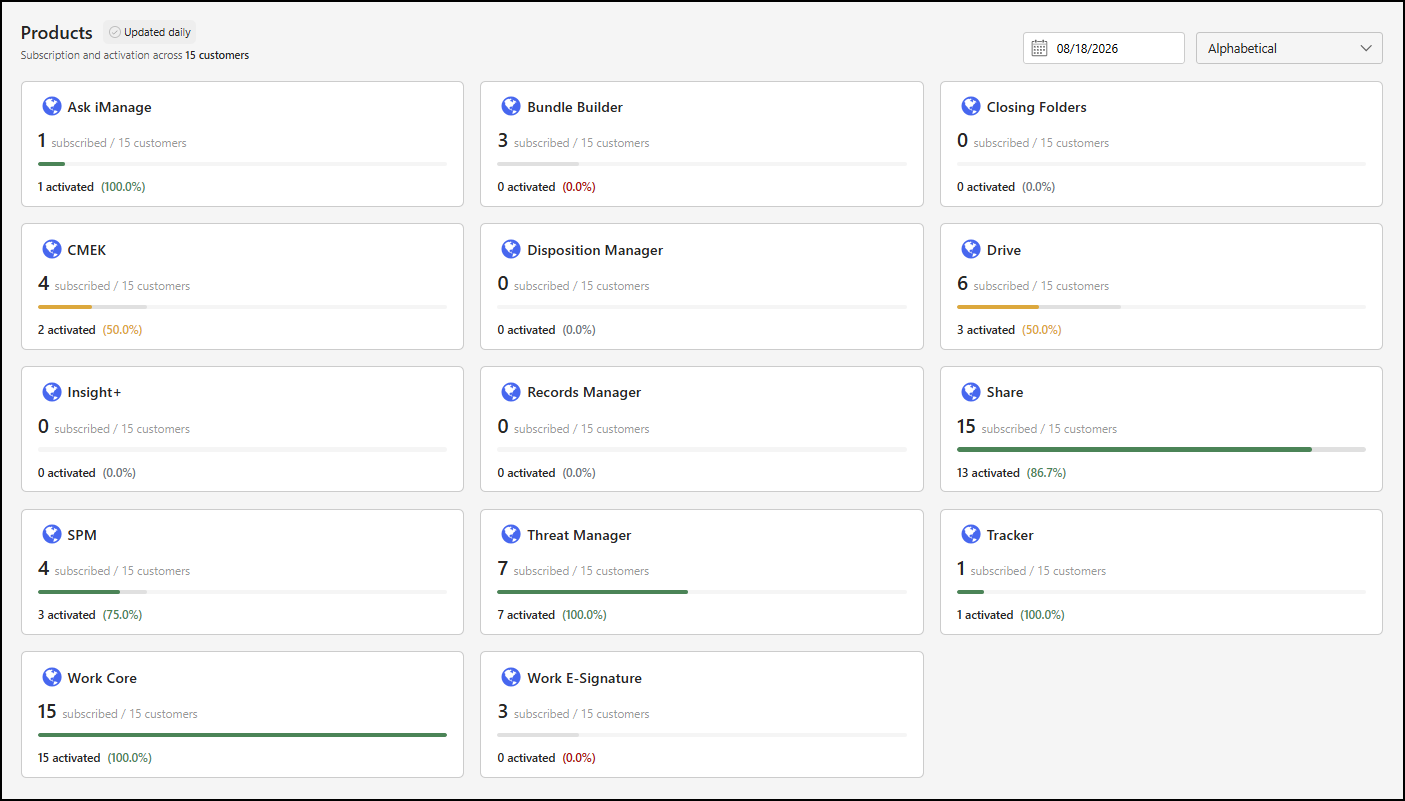Image resolution: width=1405 pixels, height=801 pixels.
Task: Click '7 activated' on the Threat Manager card
Action: point(526,615)
